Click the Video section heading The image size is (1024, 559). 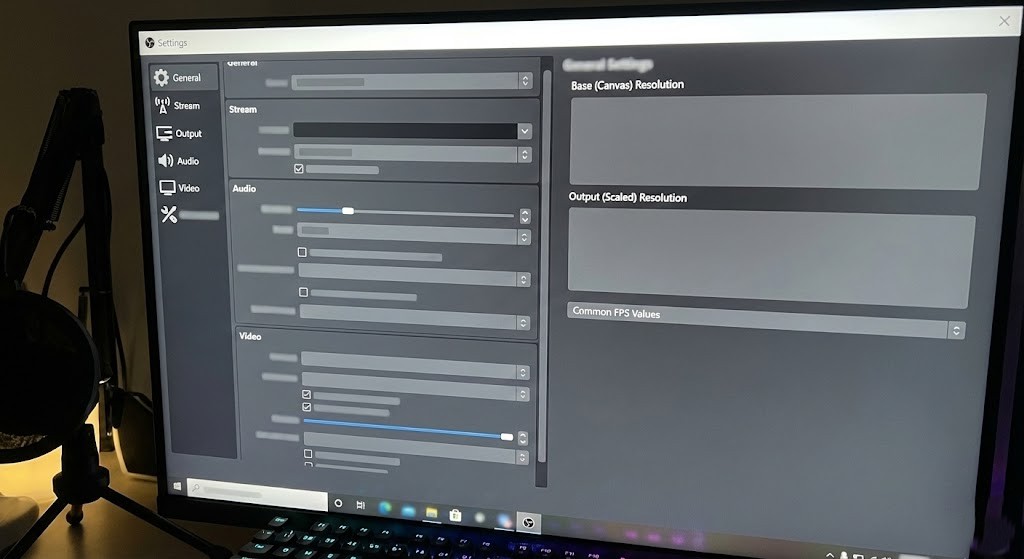coord(250,336)
